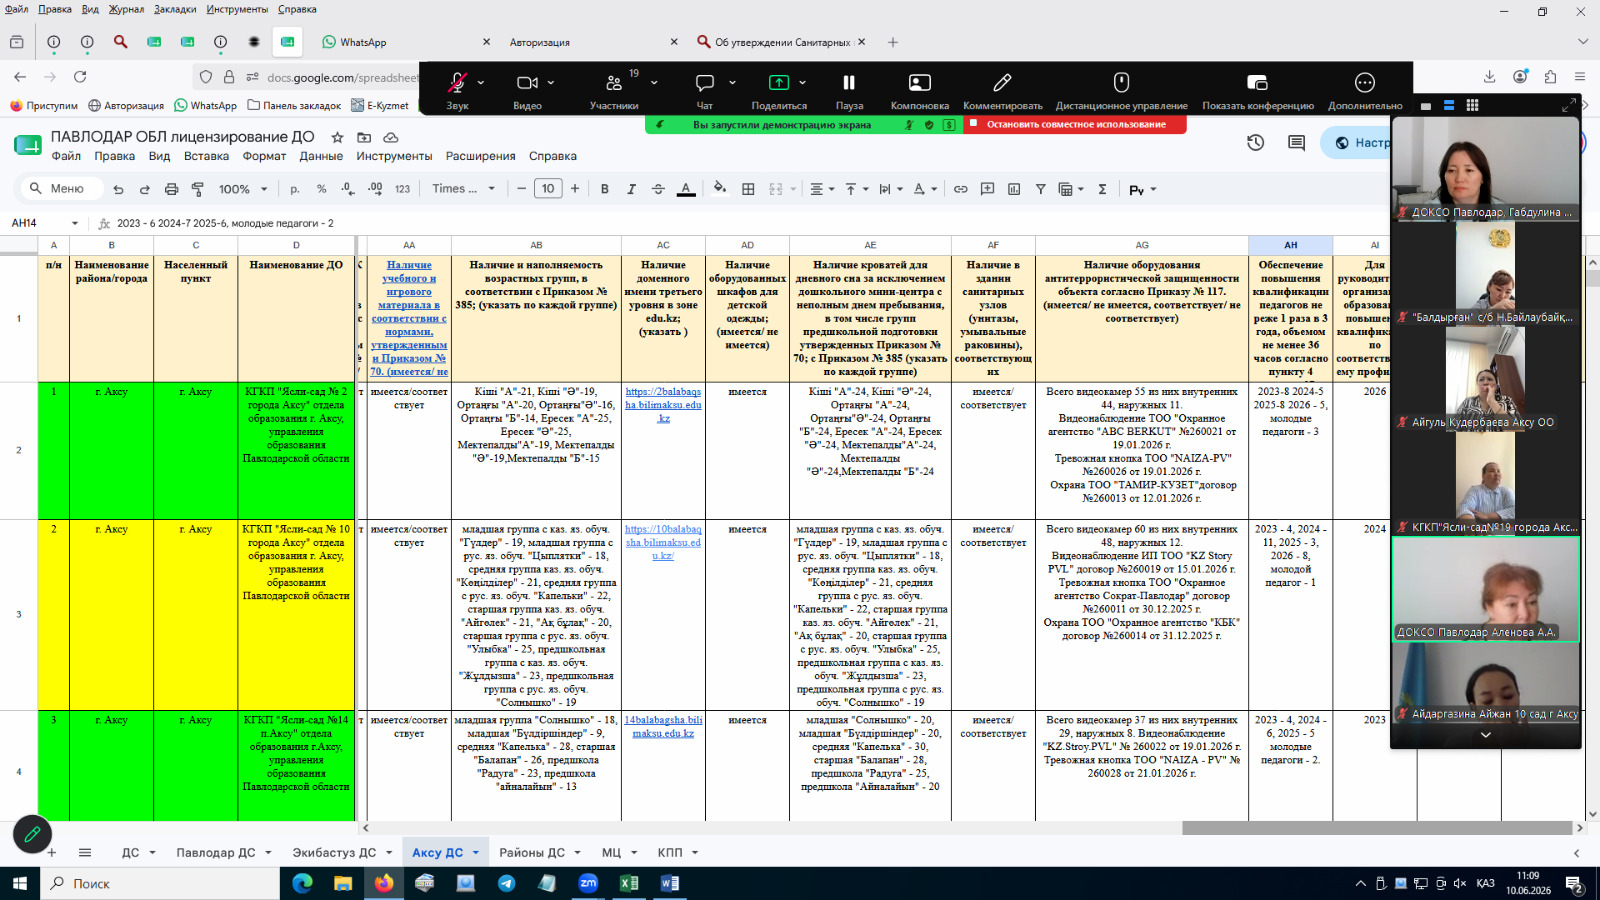Open the 2balabaqsha.bilimaksu.edu.kz link
Viewport: 1600px width, 900px height.
tap(663, 405)
